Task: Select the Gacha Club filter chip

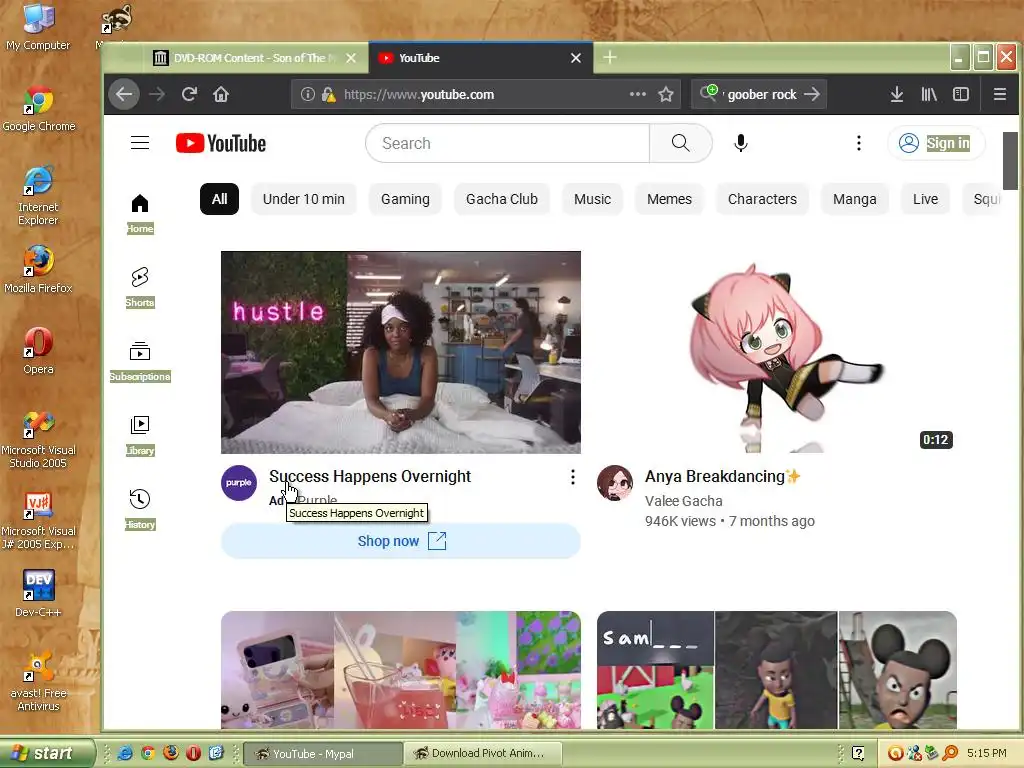Action: click(x=502, y=199)
